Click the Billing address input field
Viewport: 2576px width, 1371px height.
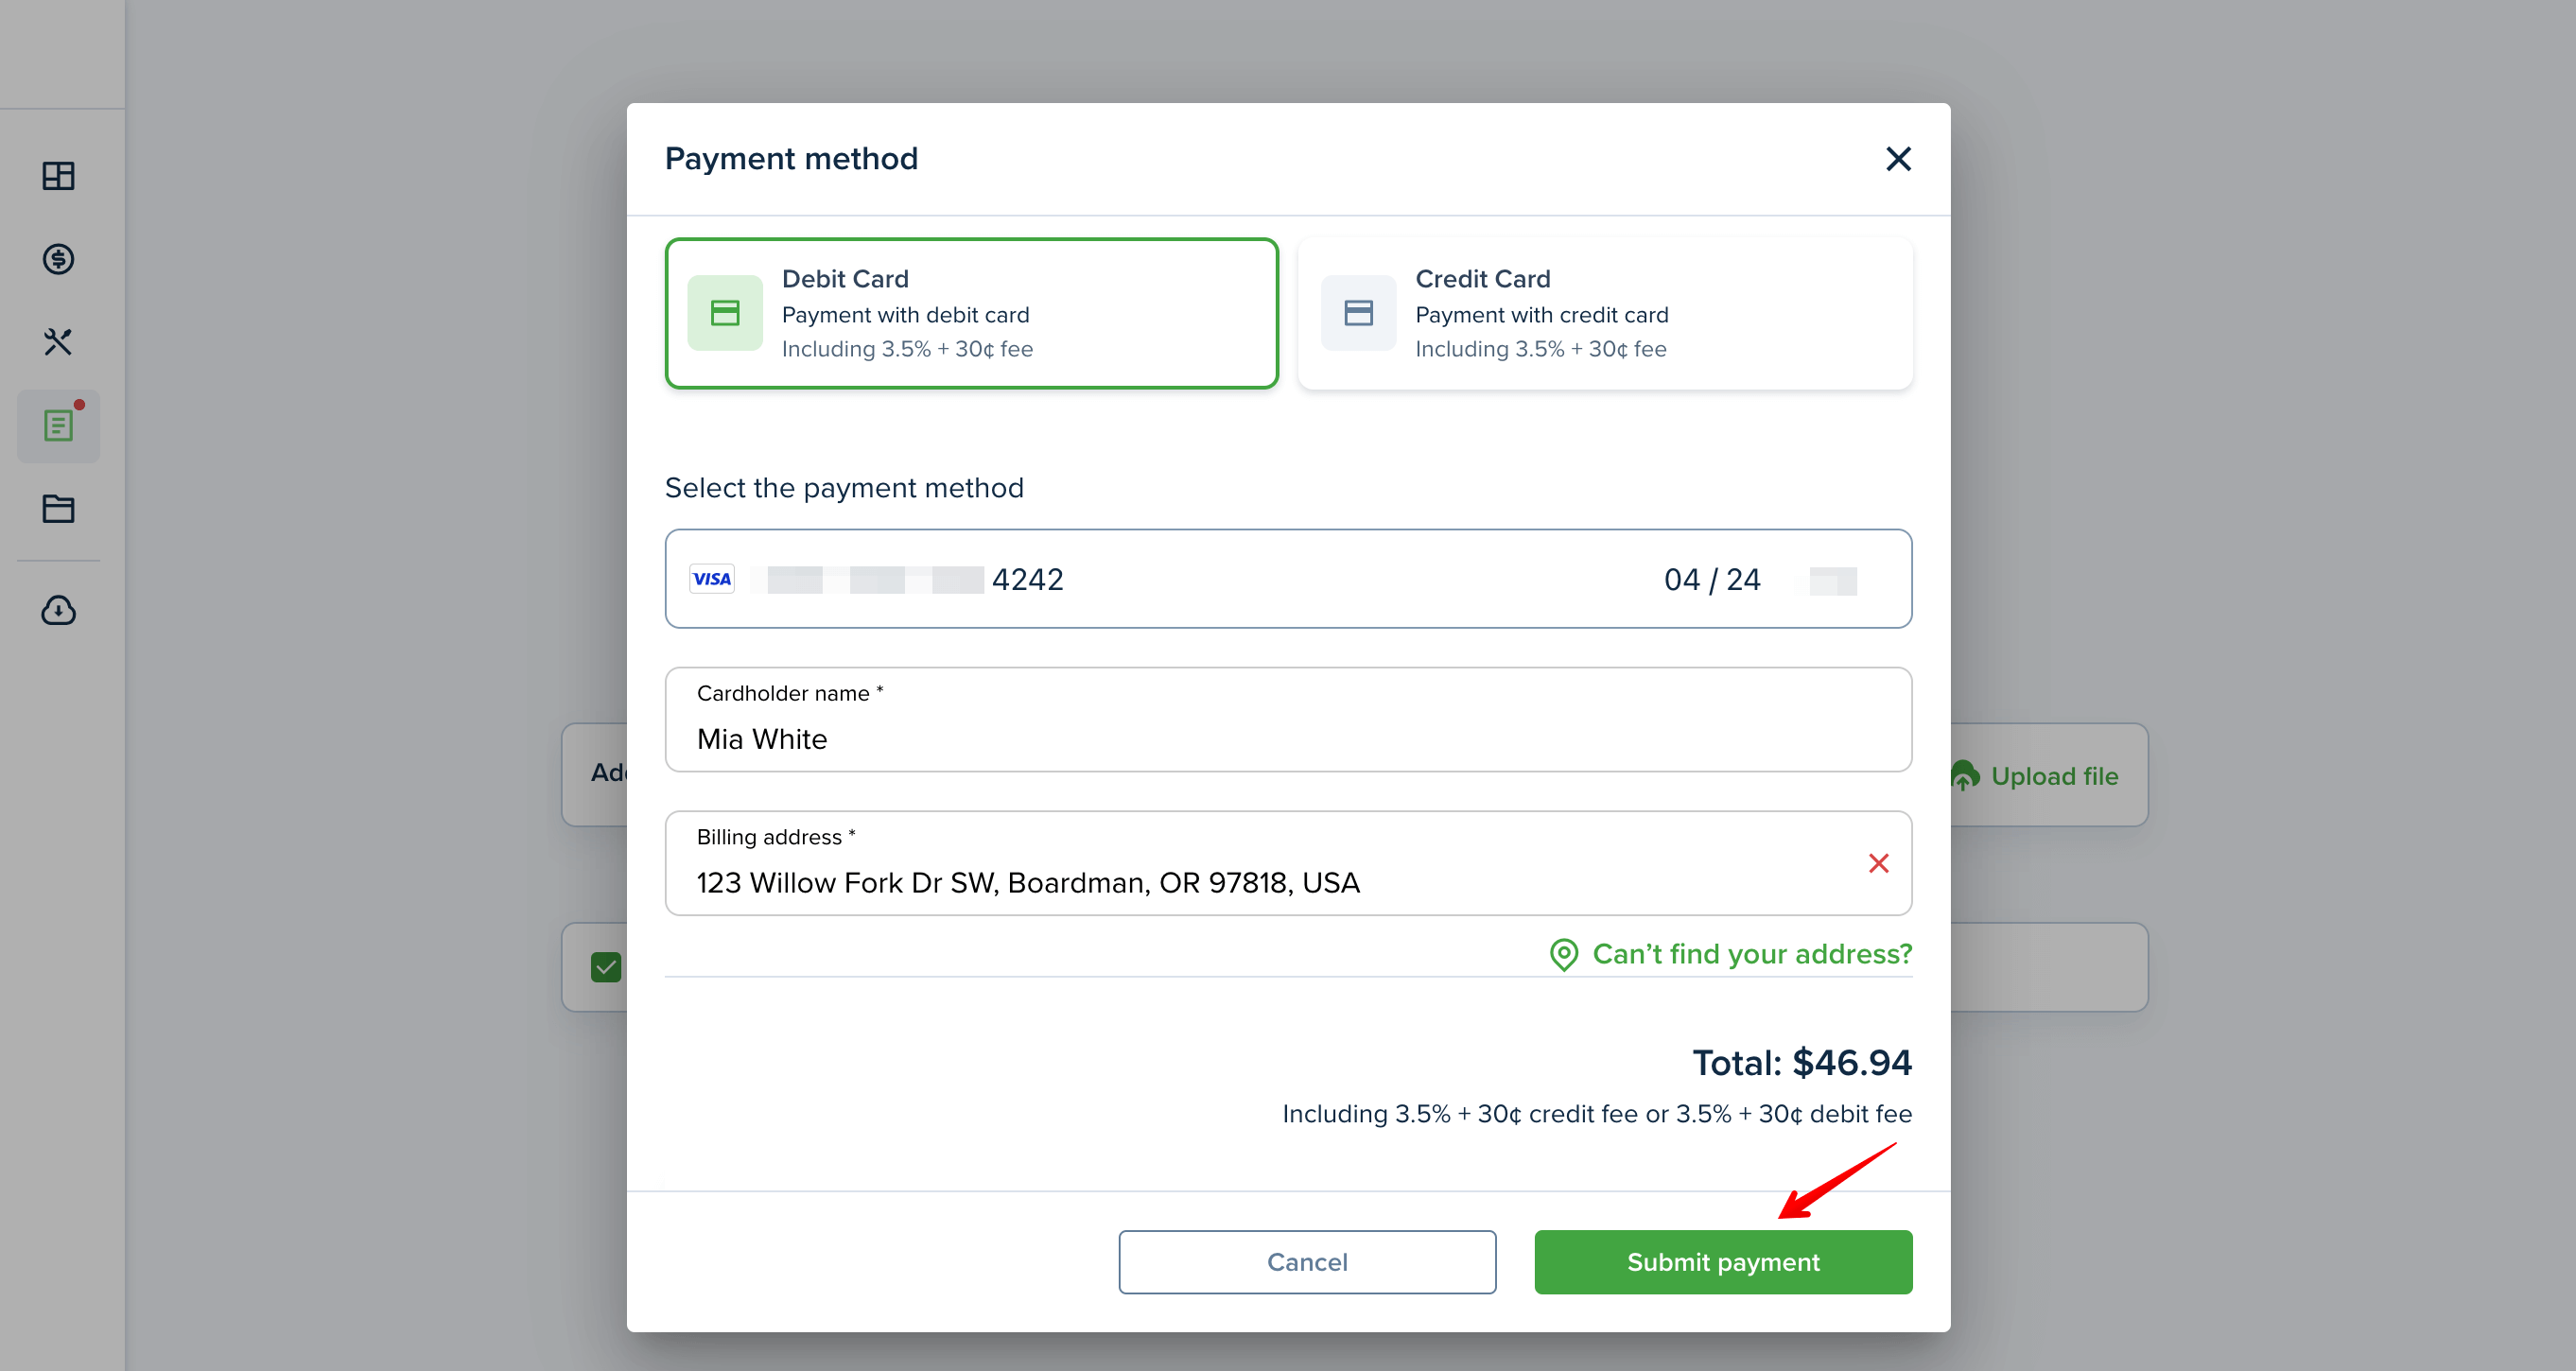point(1288,863)
